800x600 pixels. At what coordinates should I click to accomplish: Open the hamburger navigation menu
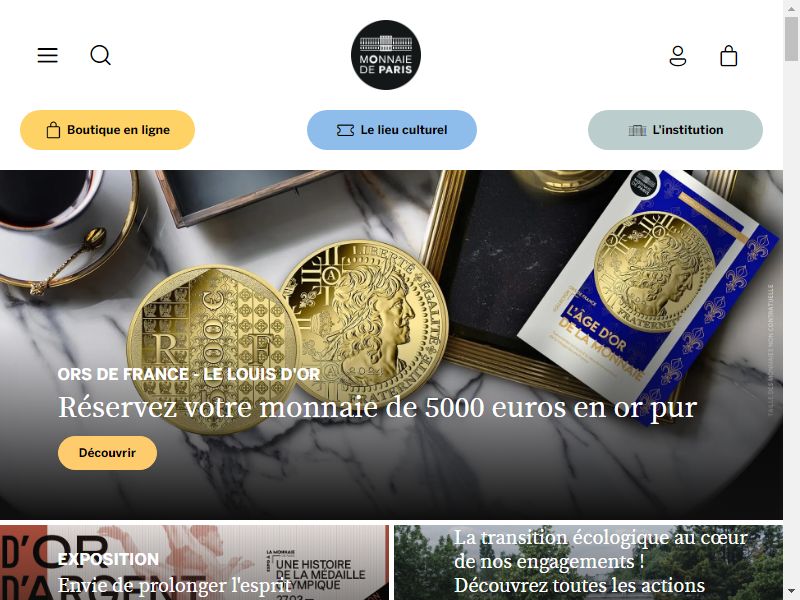click(x=47, y=55)
